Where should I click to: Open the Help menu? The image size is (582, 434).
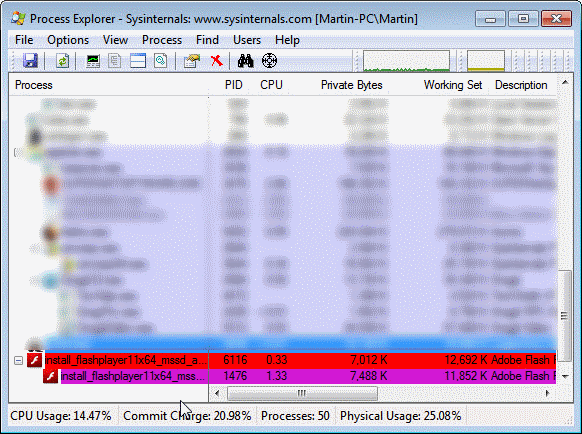click(x=287, y=40)
